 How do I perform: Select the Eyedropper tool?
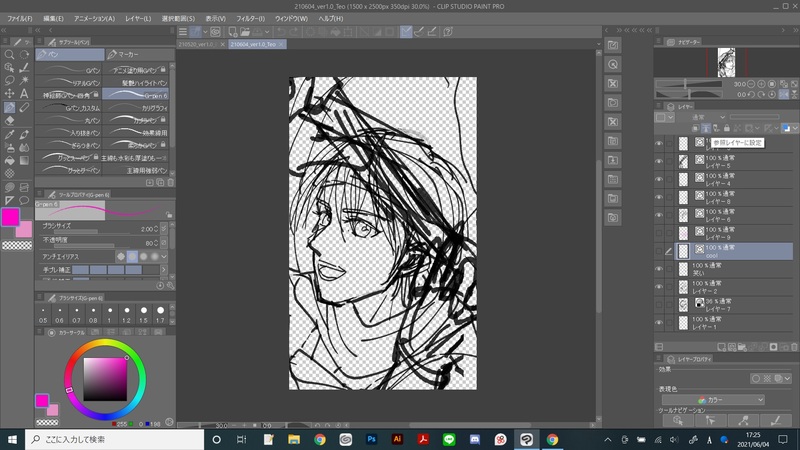tap(9, 134)
